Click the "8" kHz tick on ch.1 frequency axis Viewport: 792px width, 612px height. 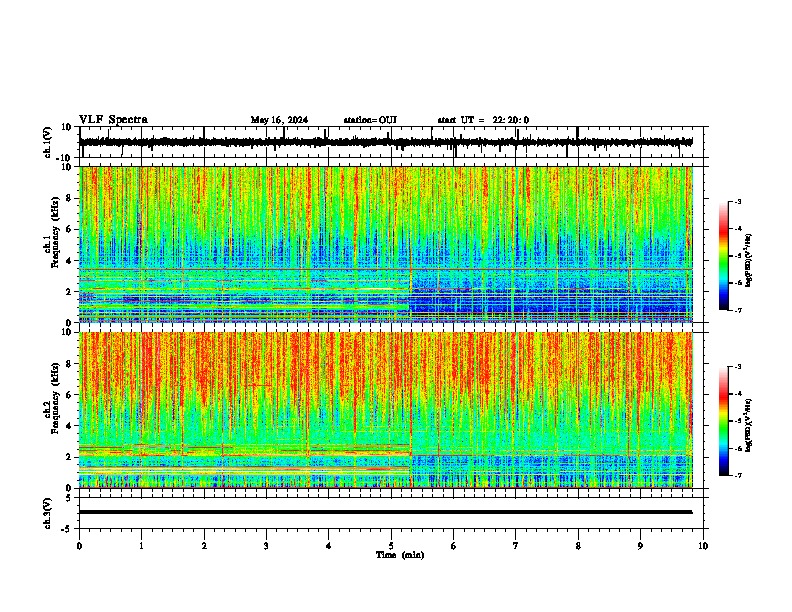point(69,198)
